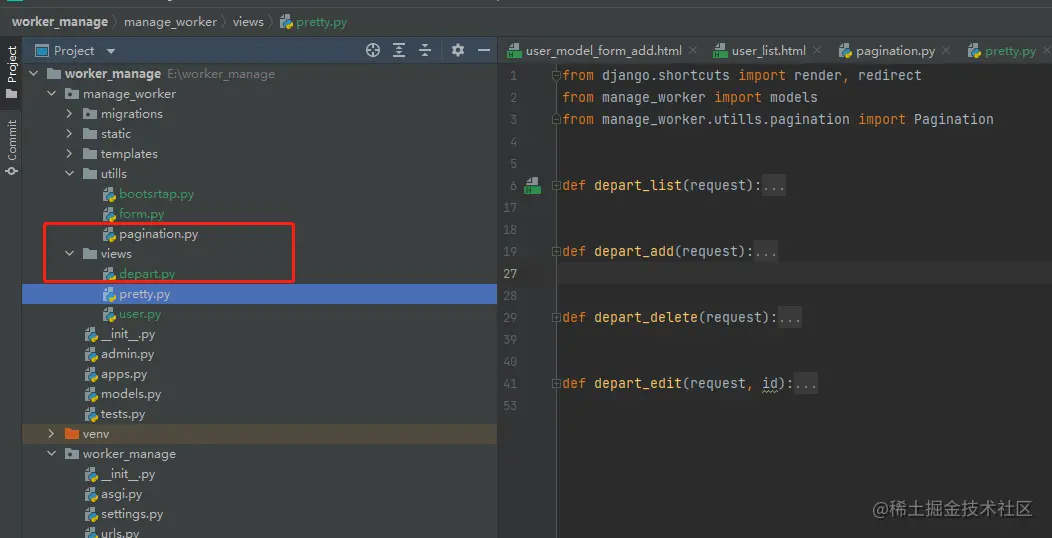Viewport: 1052px width, 538px height.
Task: Open the Commit tool window stripe button
Action: 11,148
